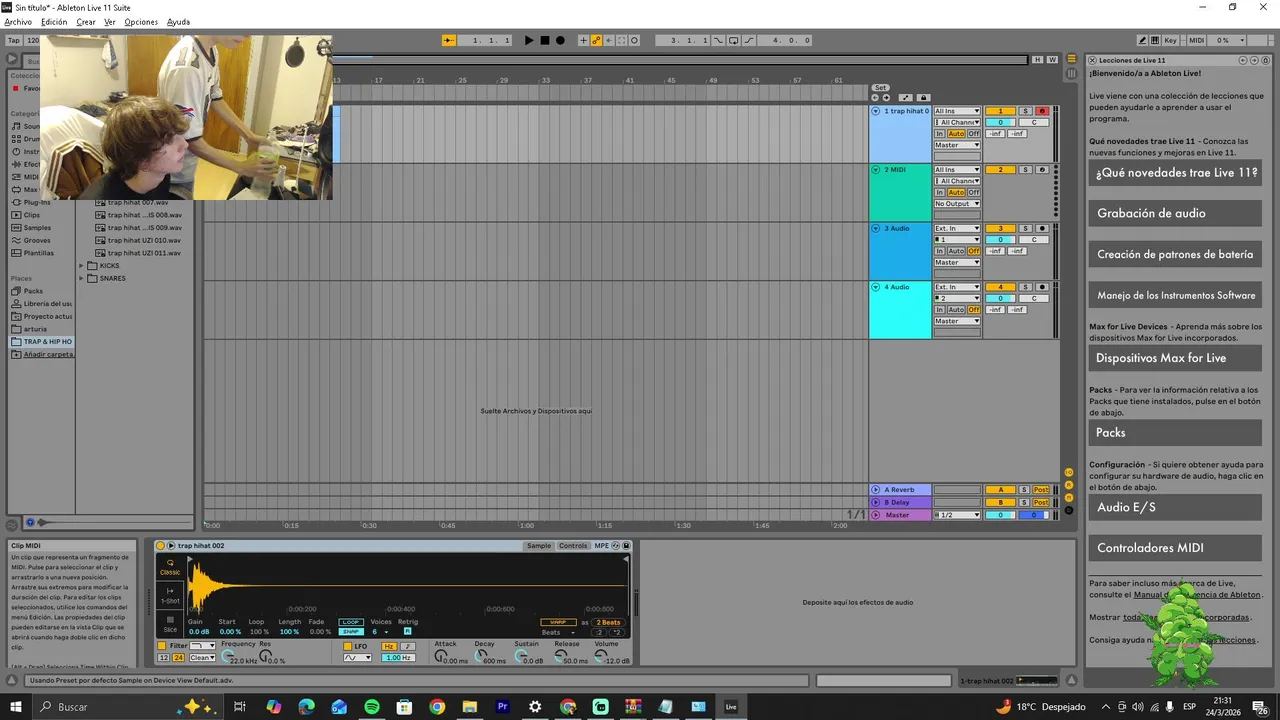The width and height of the screenshot is (1280, 720).
Task: Open All Ins dropdown on trap hihat track
Action: point(957,111)
